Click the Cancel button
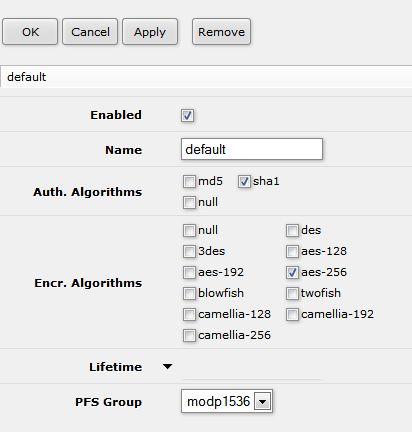The width and height of the screenshot is (412, 432). click(x=90, y=32)
